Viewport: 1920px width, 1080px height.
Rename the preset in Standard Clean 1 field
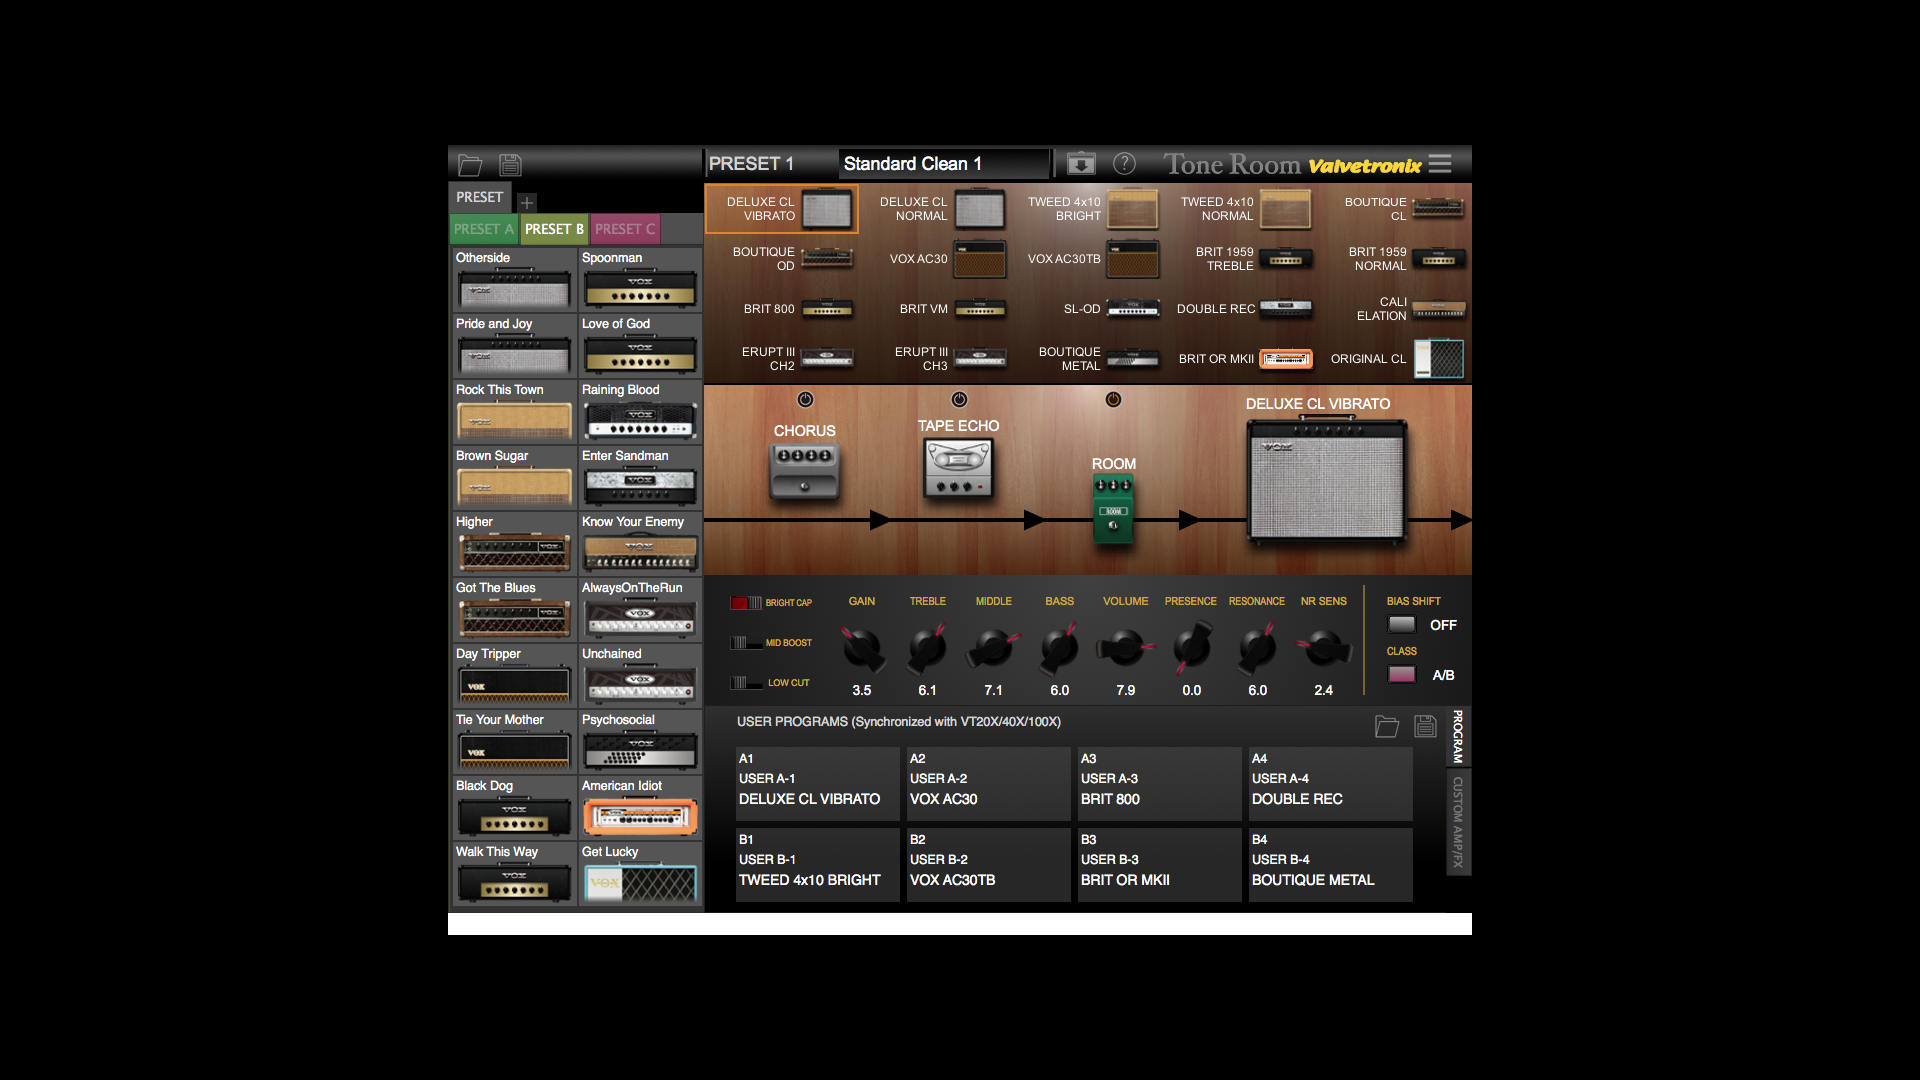click(x=943, y=163)
